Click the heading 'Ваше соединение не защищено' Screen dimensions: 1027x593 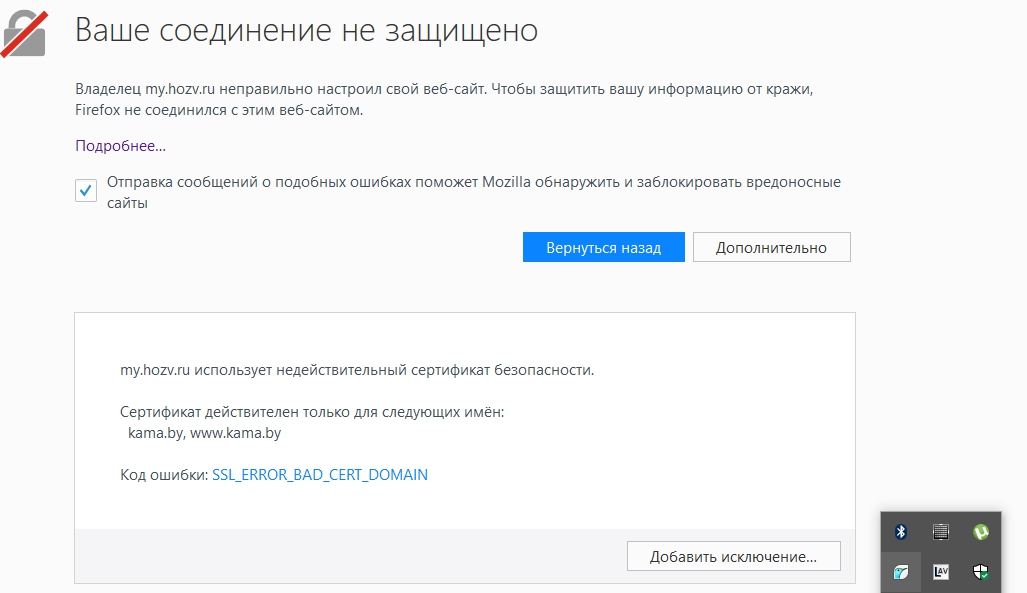pyautogui.click(x=306, y=31)
